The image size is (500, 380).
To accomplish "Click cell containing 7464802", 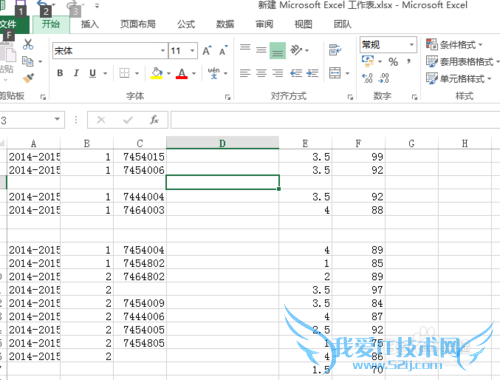I will tap(140, 276).
